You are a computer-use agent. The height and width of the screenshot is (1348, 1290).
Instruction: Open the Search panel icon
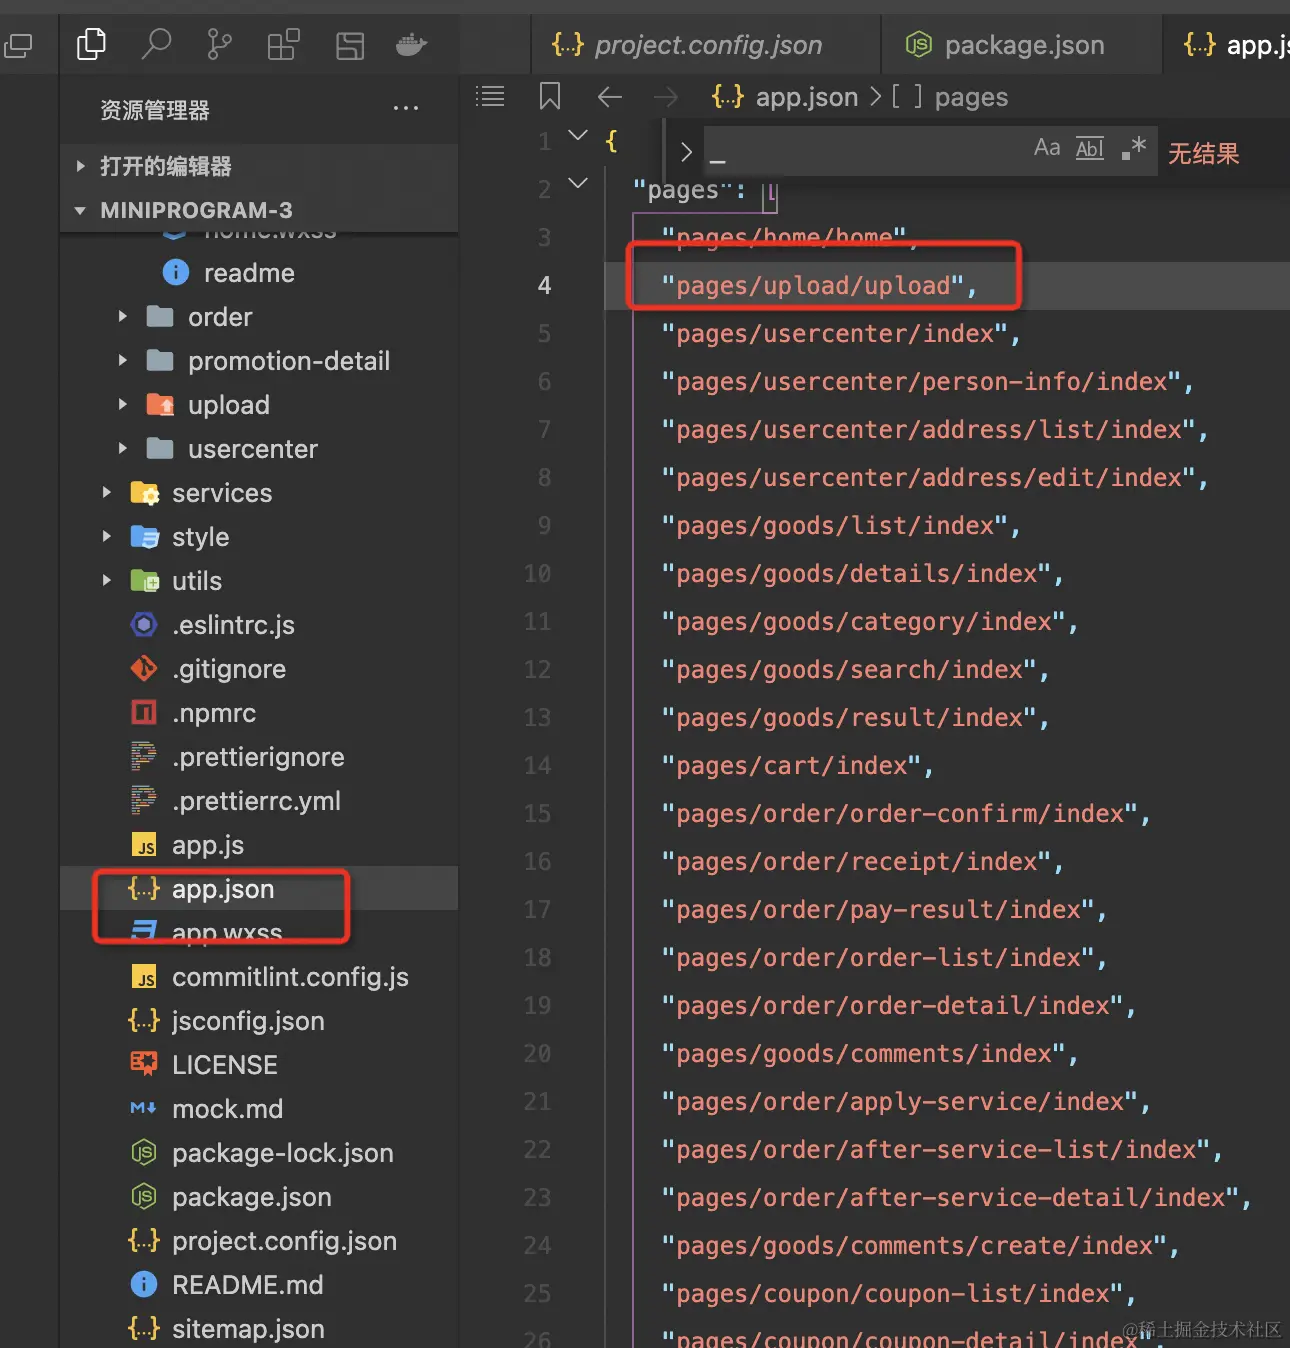click(x=156, y=45)
